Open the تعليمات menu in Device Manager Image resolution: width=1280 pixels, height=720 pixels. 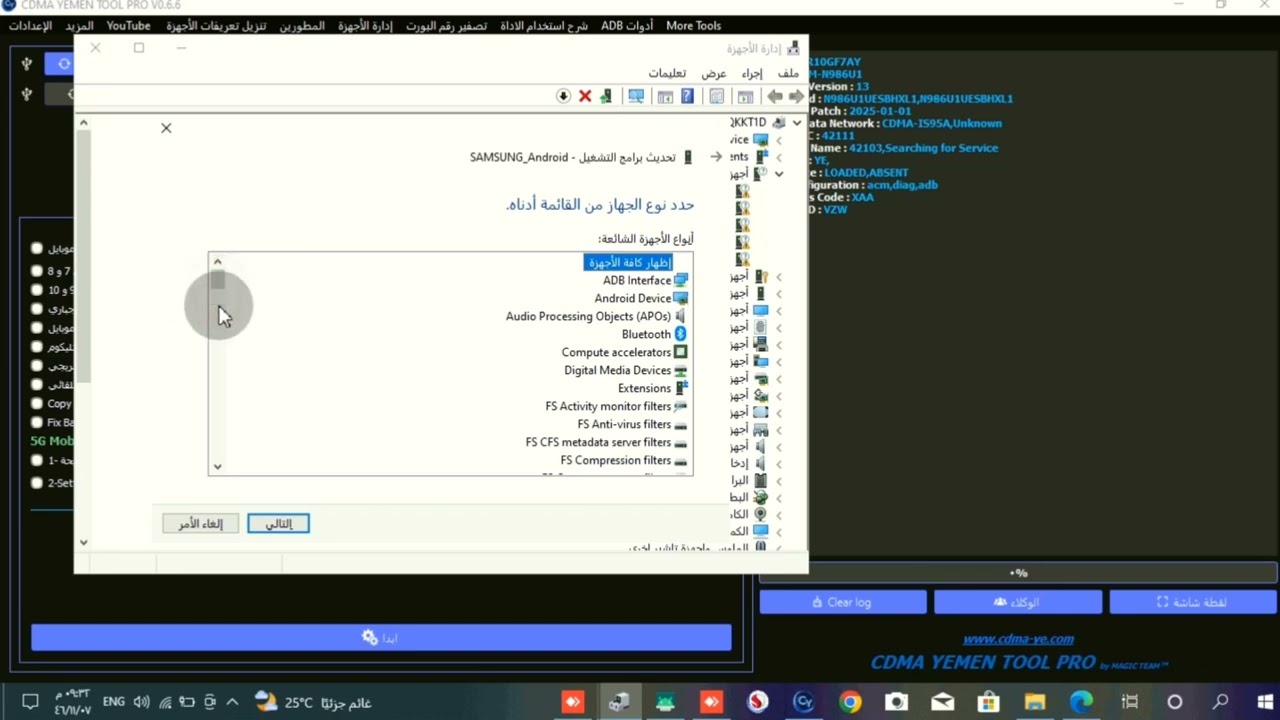tap(667, 73)
